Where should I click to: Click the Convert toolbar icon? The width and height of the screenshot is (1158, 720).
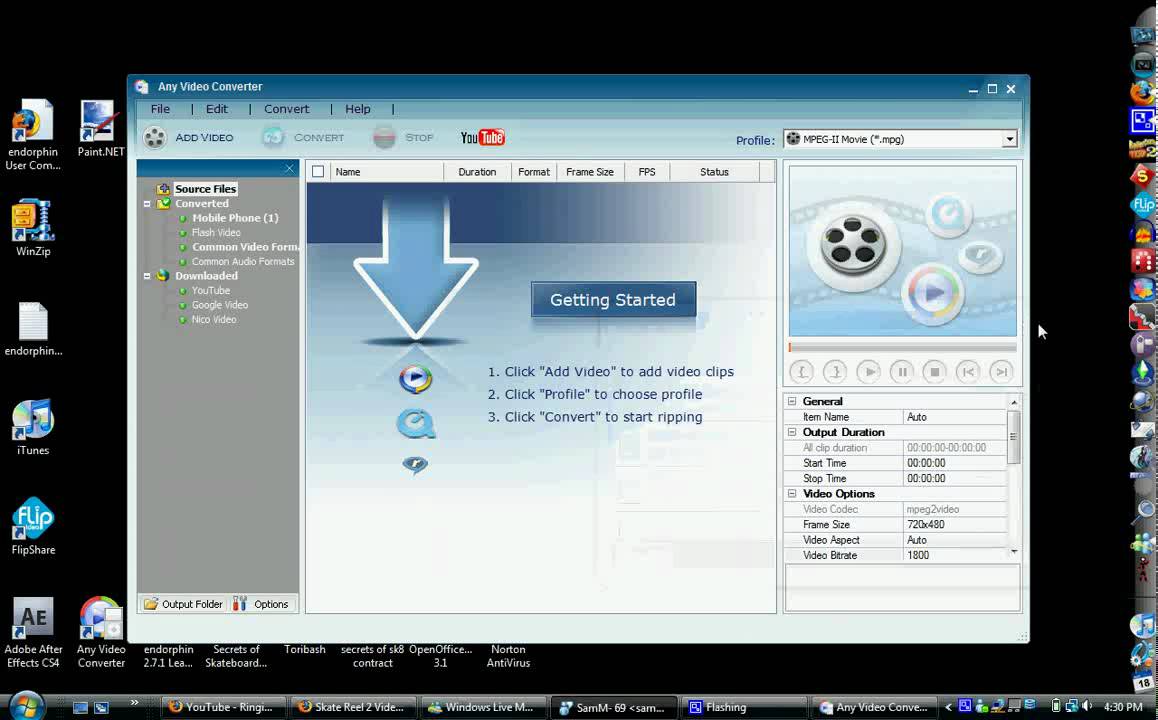click(273, 137)
